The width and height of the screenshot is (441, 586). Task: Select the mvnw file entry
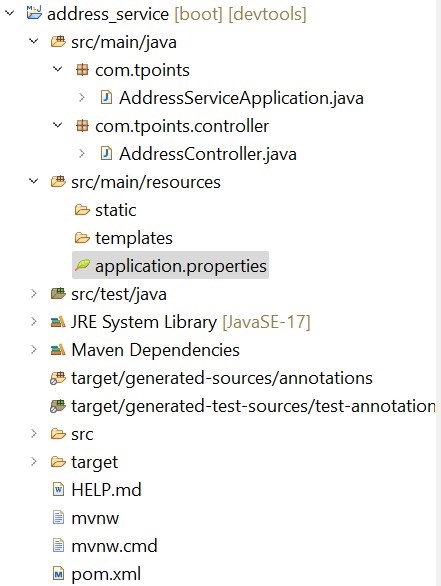(86, 518)
